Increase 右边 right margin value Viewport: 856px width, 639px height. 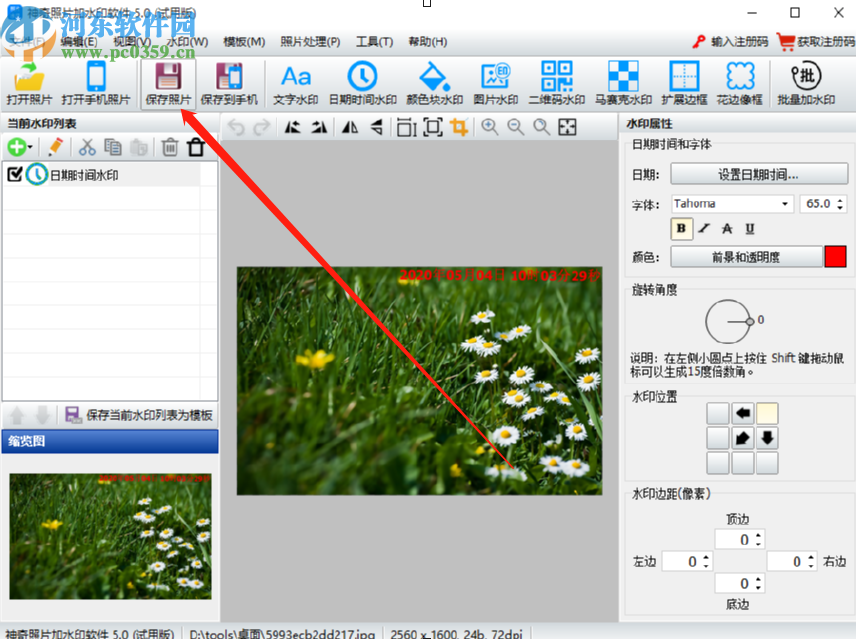point(811,558)
